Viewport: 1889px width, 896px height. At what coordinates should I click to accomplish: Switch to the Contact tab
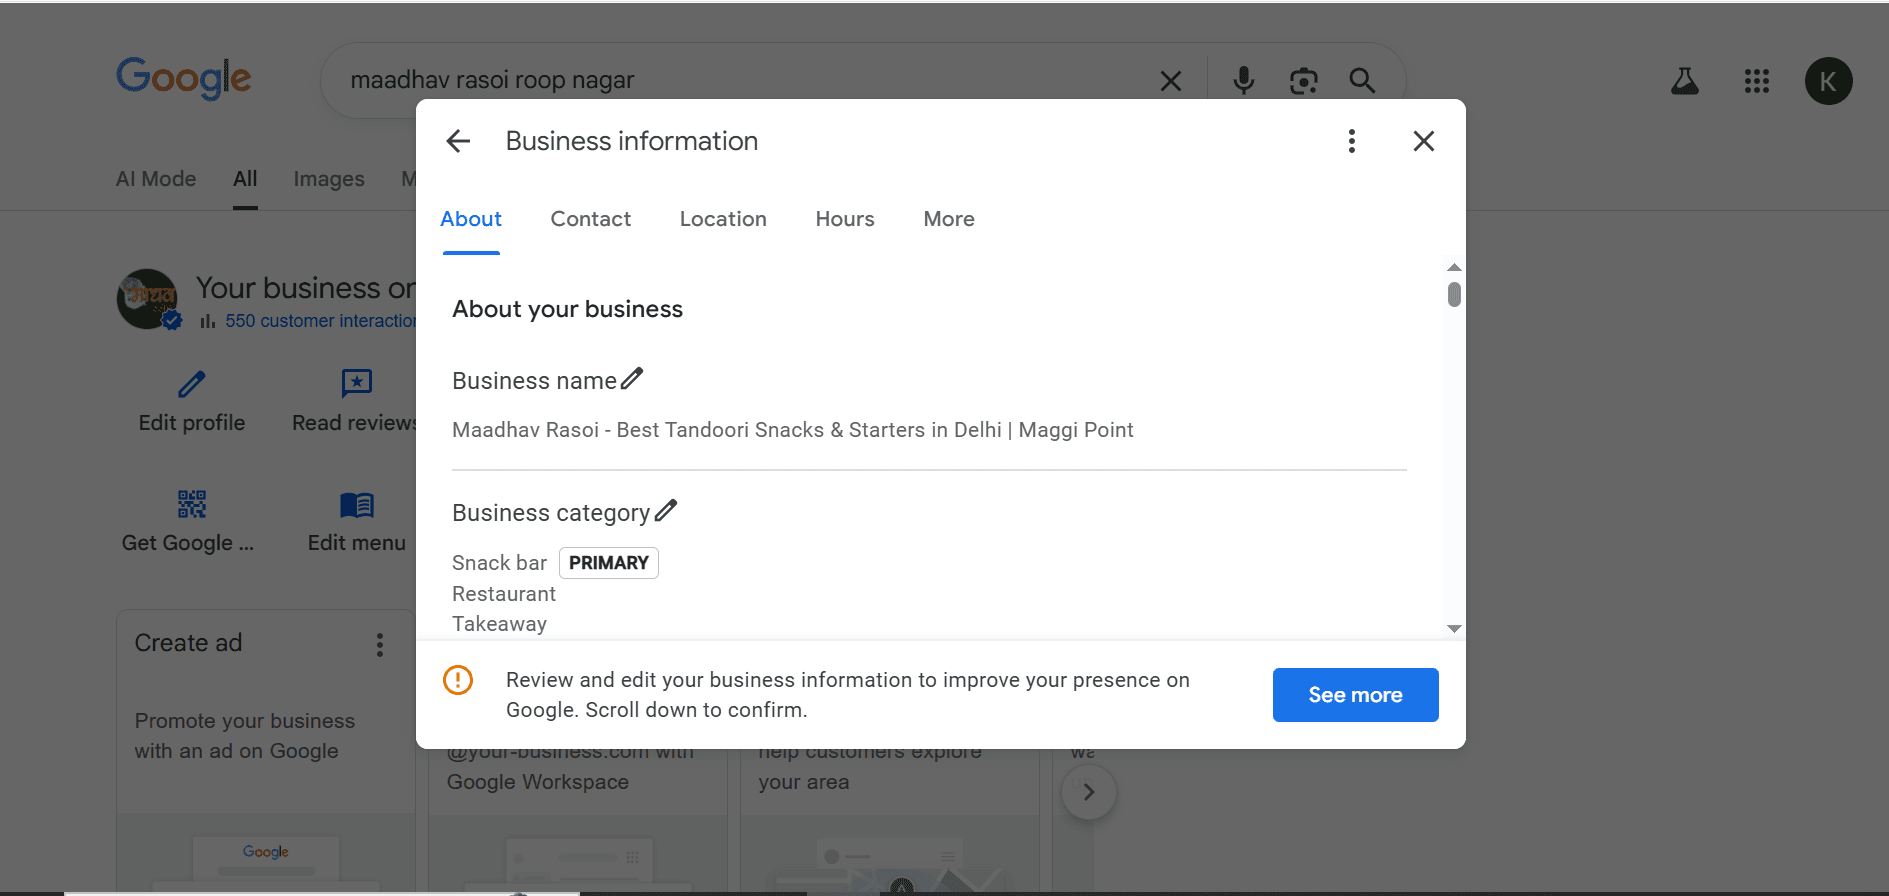pos(591,219)
